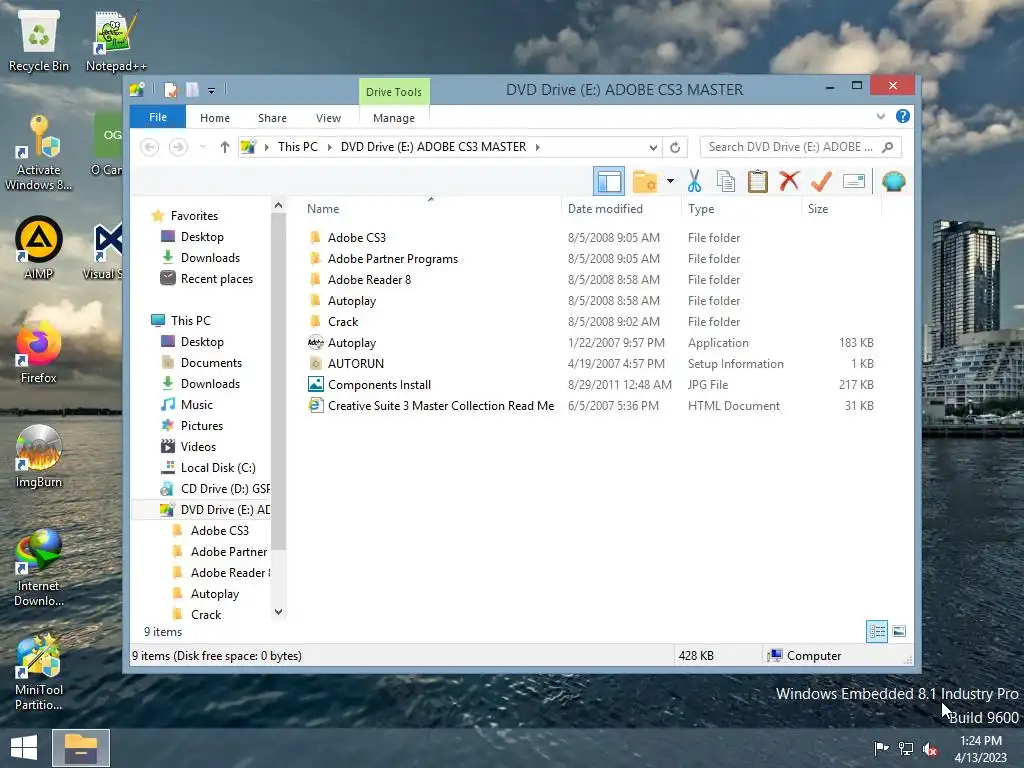The width and height of the screenshot is (1024, 768).
Task: Select Creative Suite 3 Read Me file
Action: [440, 406]
